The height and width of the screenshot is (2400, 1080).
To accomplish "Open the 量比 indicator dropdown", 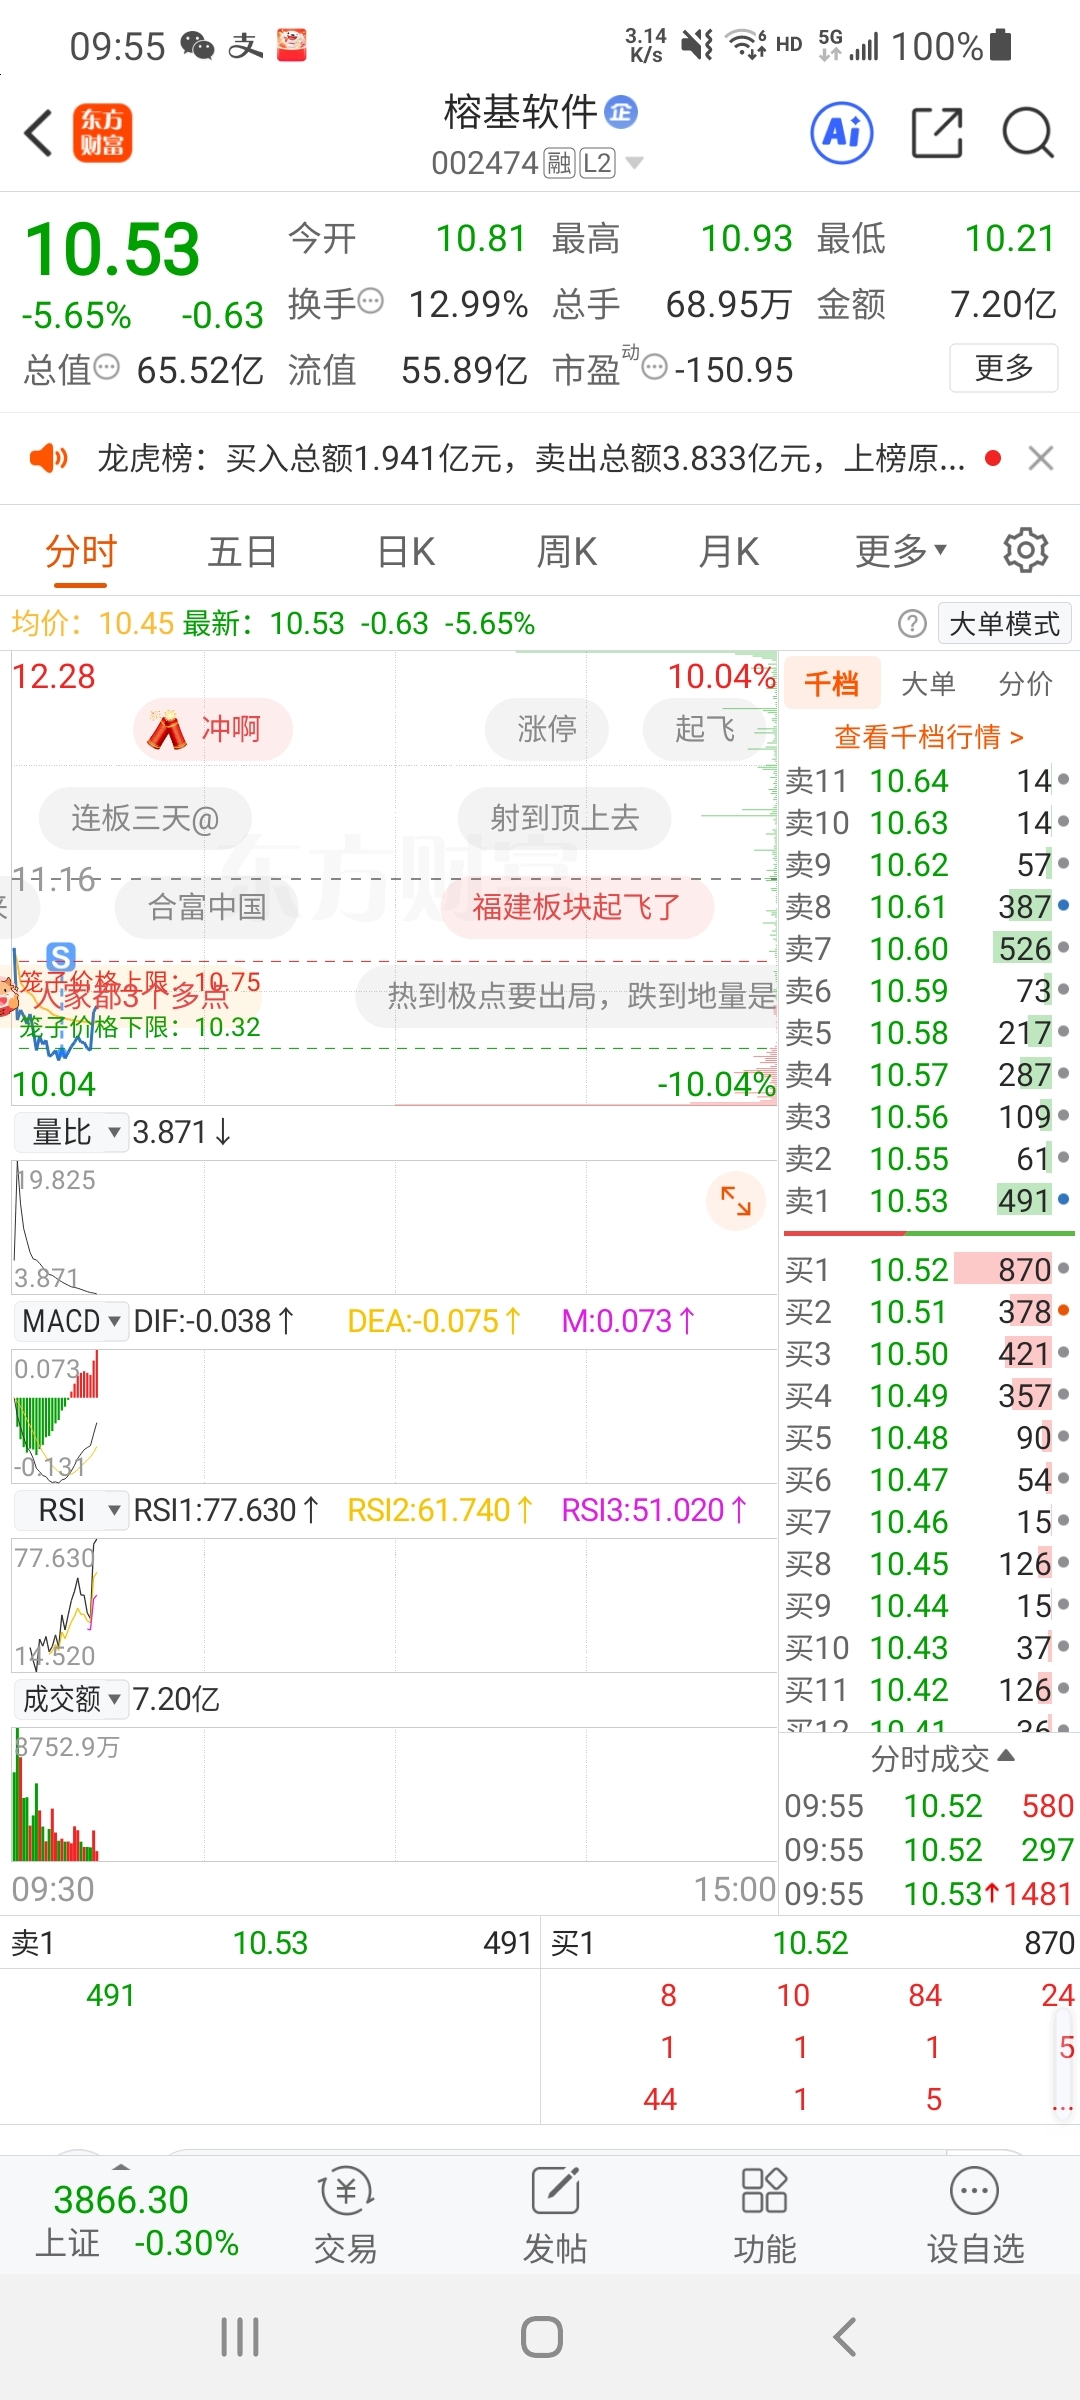I will coord(72,1132).
